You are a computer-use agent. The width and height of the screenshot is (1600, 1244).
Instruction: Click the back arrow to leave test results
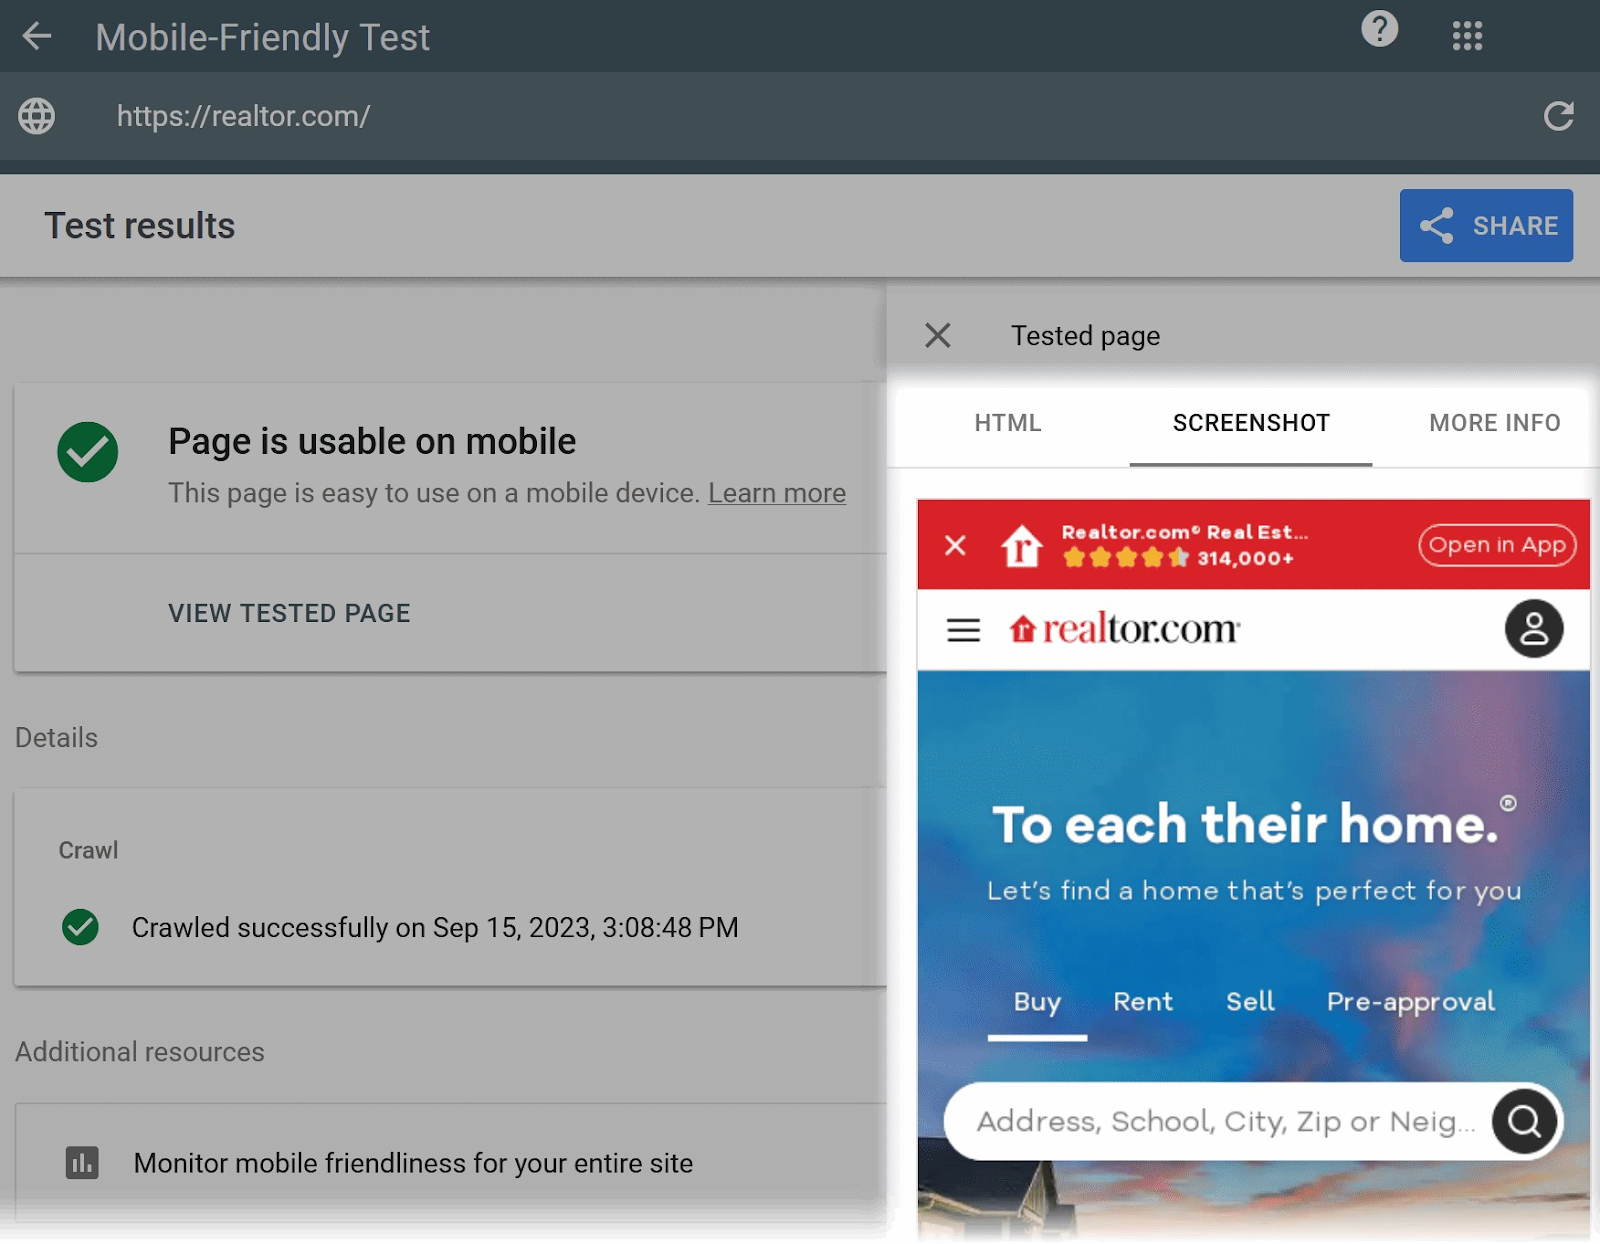38,36
